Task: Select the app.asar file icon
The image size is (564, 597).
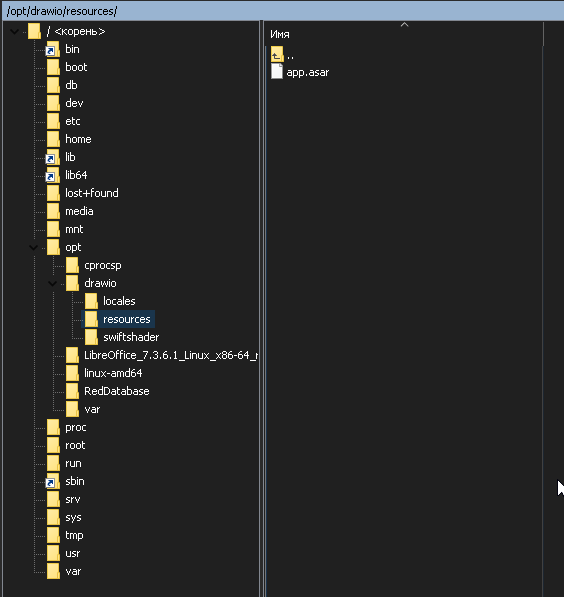Action: click(x=277, y=71)
